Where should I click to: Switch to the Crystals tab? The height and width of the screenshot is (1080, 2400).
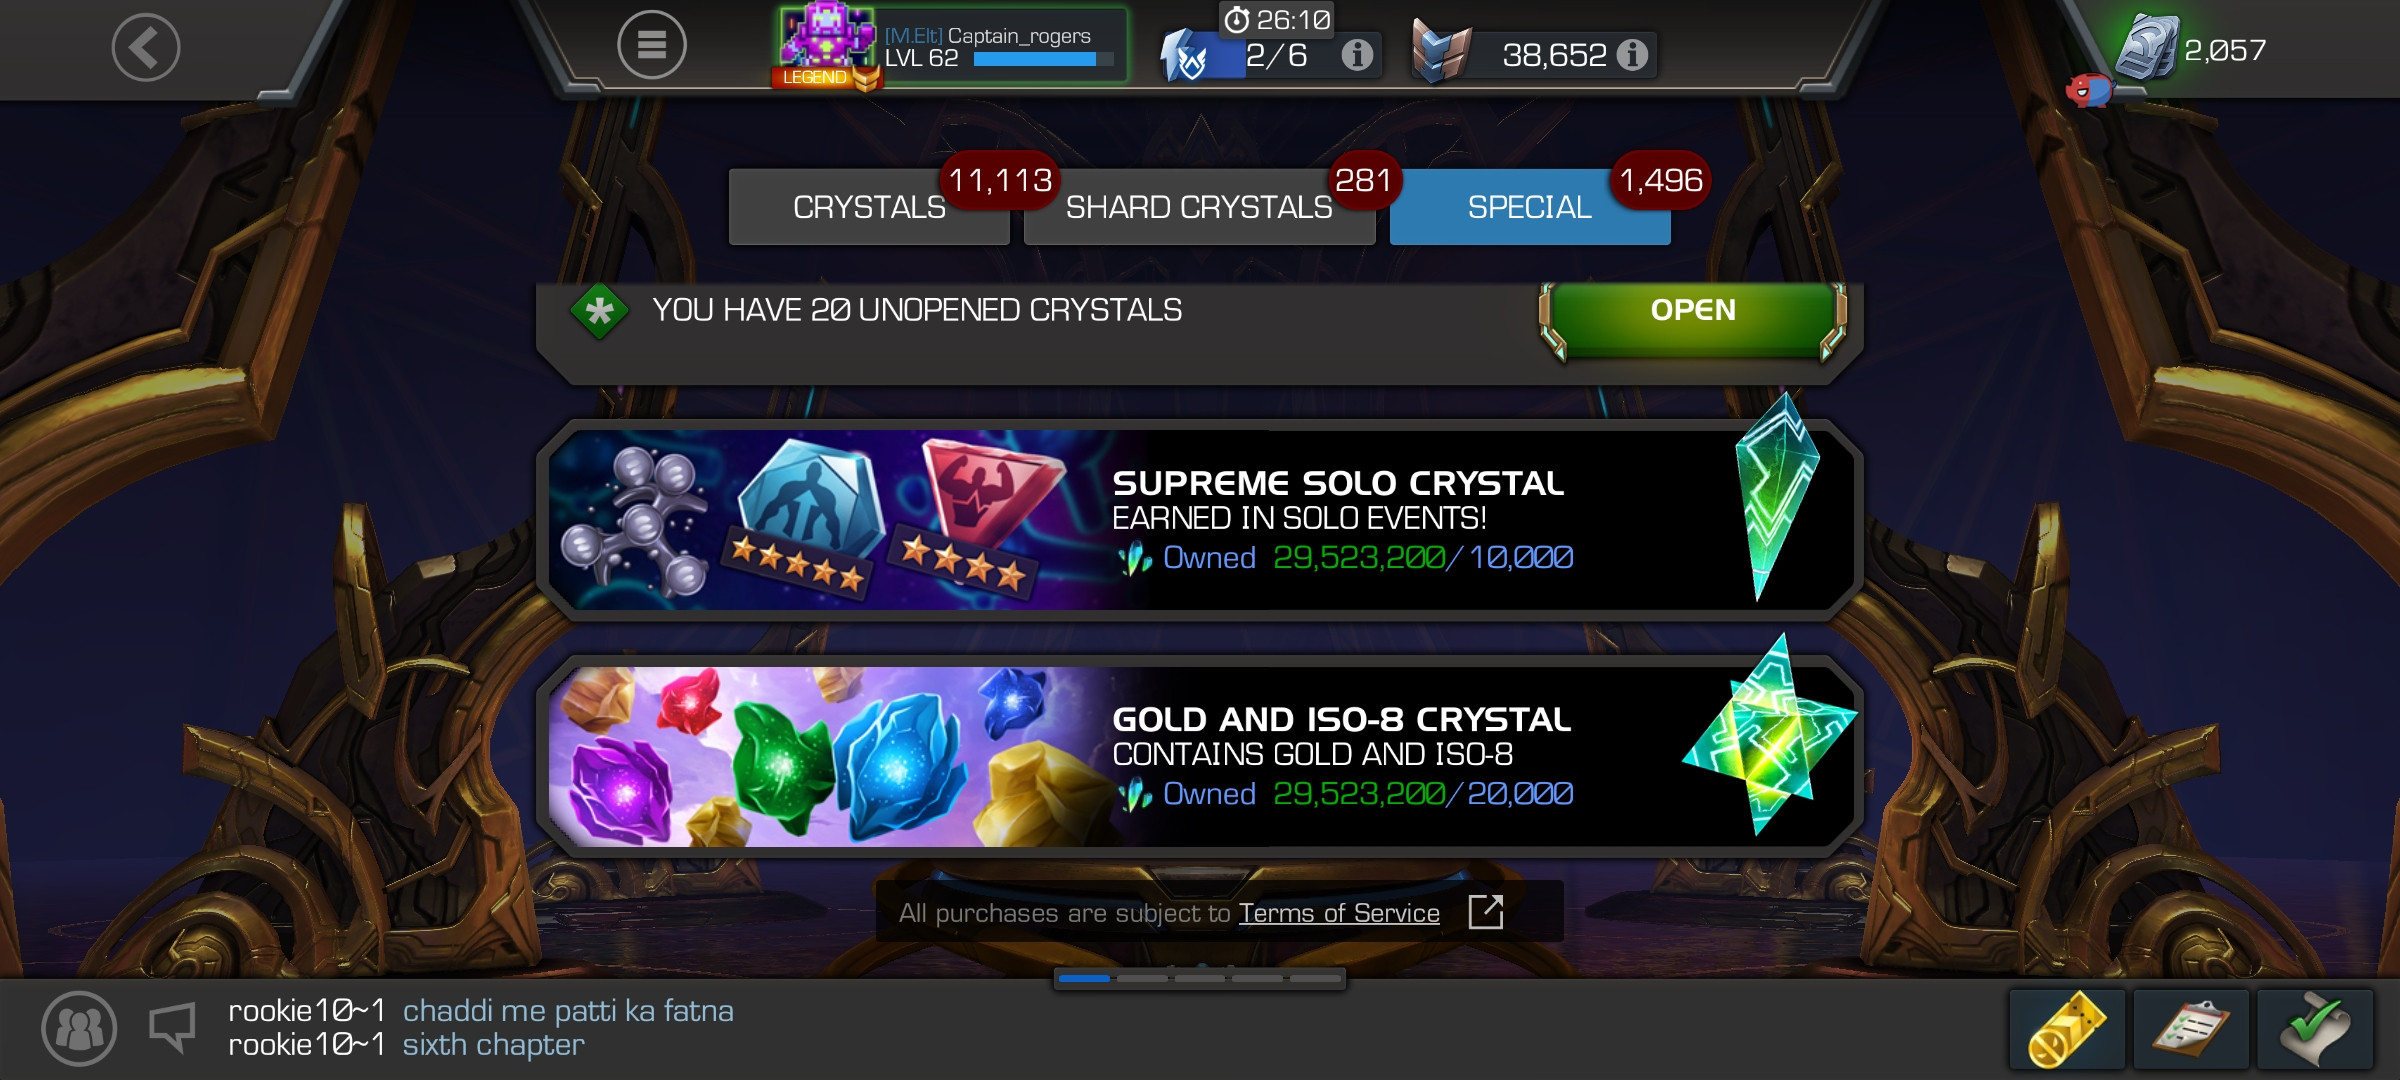869,207
